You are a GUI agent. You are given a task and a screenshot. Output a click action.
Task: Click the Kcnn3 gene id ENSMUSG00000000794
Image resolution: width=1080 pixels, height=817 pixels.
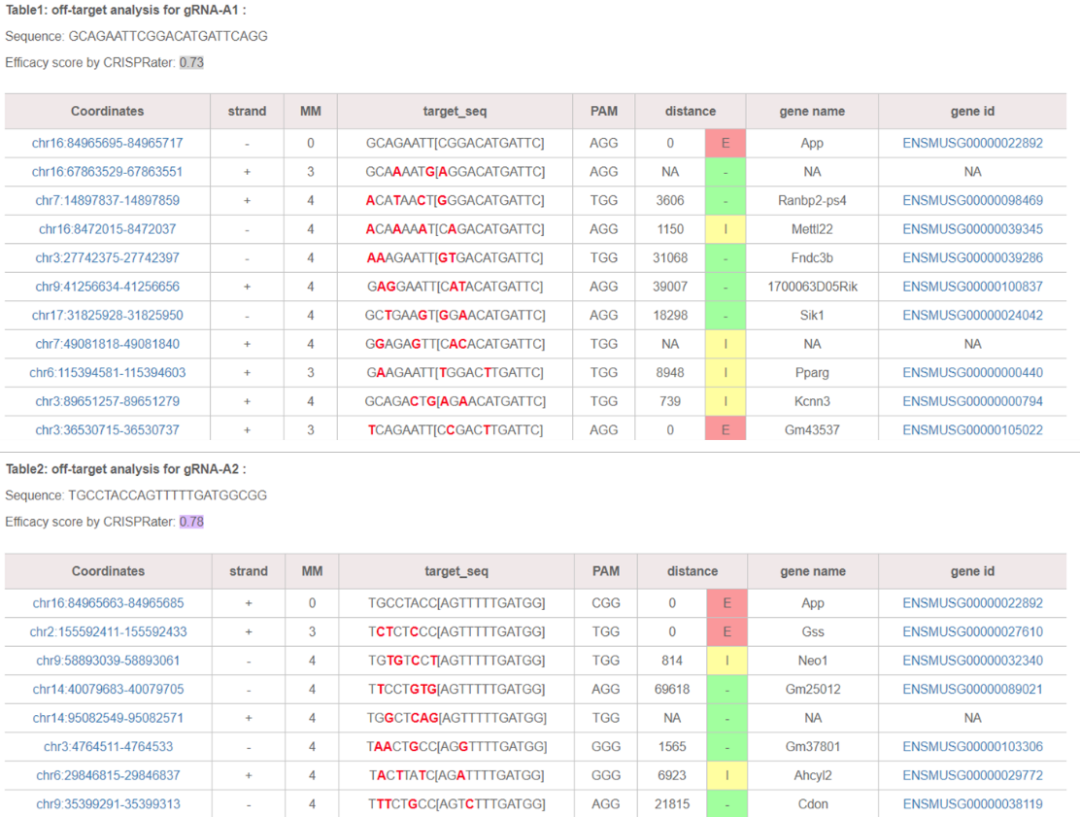[972, 402]
